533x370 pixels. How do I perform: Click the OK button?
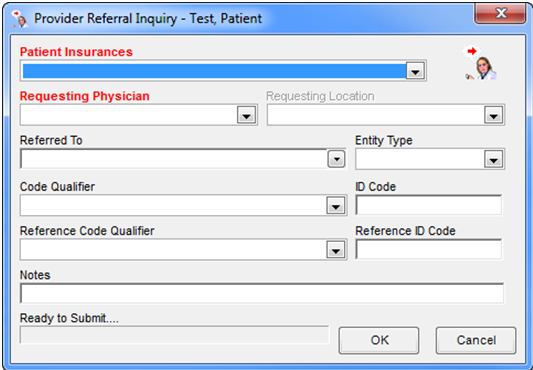pos(379,340)
